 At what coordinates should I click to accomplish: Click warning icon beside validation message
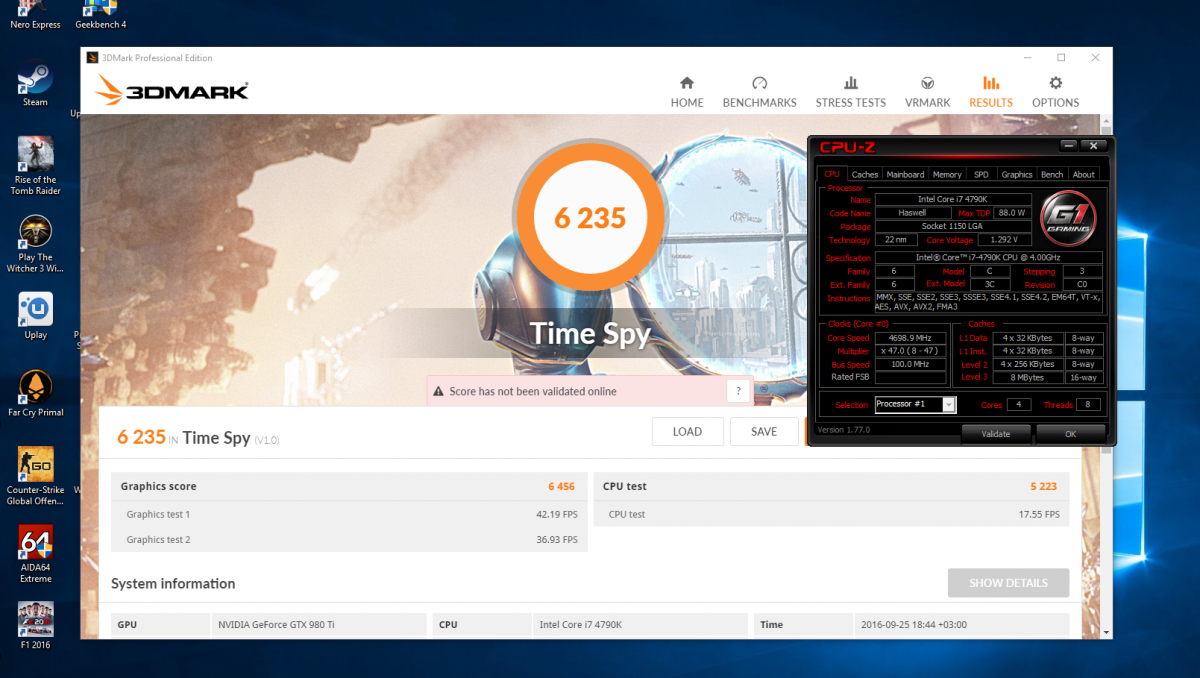(437, 392)
